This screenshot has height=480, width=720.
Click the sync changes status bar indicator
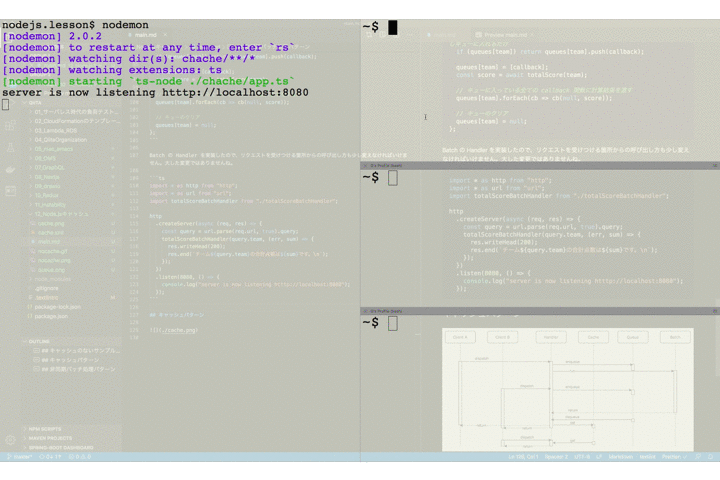(51, 457)
